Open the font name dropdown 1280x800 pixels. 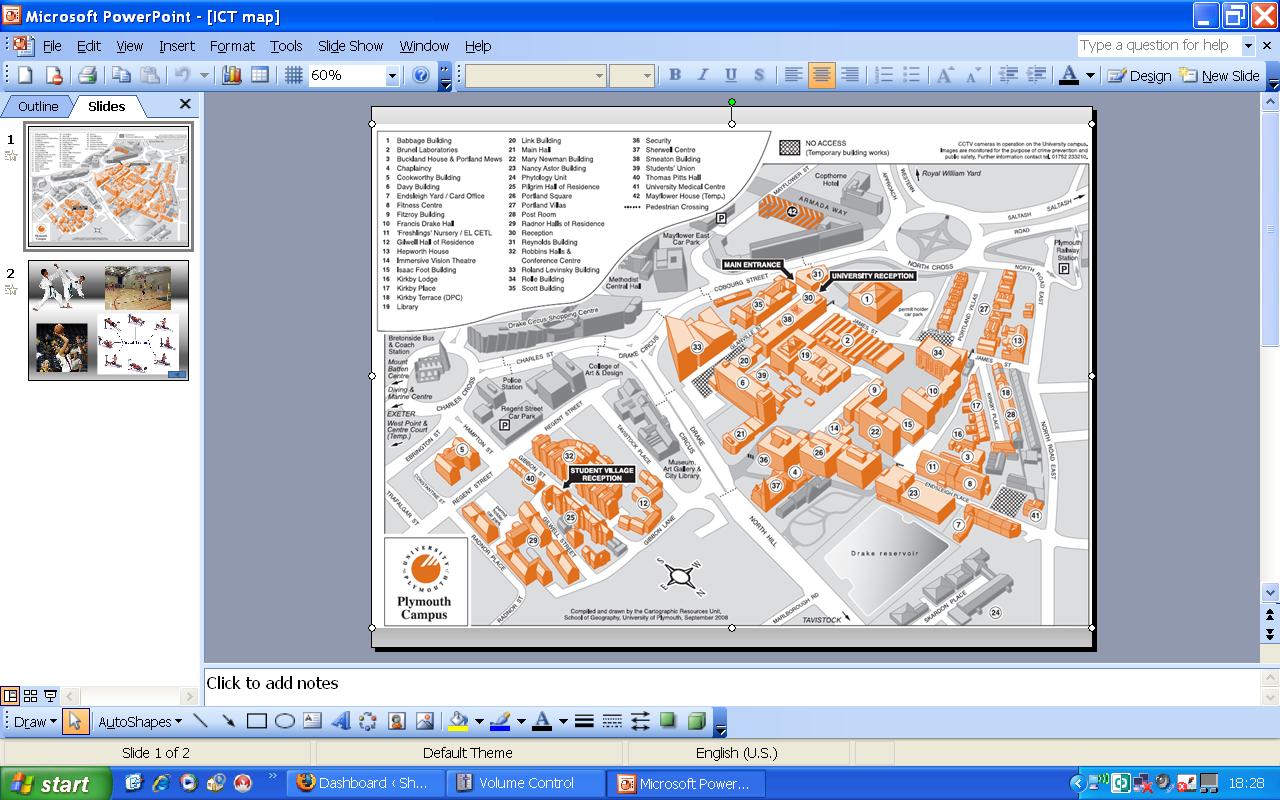[600, 75]
